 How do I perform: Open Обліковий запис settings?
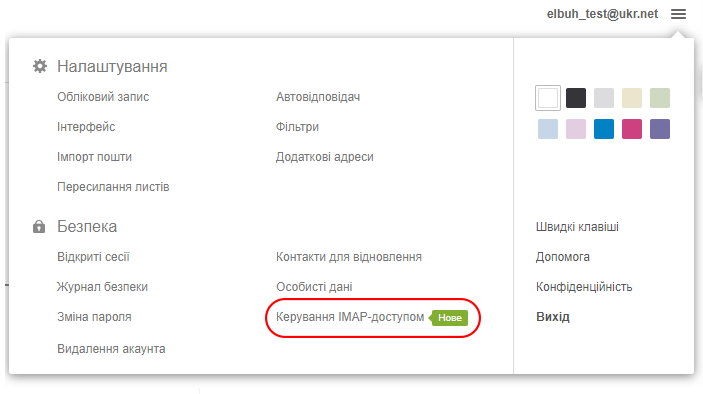pos(103,97)
